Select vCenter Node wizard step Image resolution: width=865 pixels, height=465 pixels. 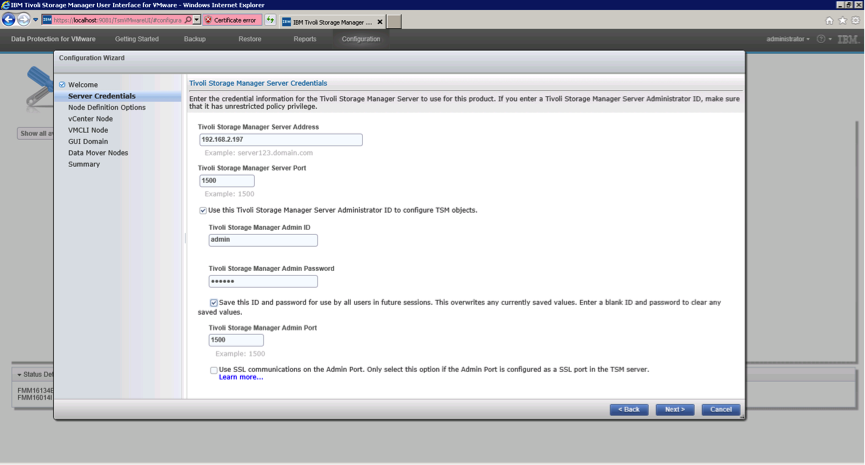[x=90, y=119]
